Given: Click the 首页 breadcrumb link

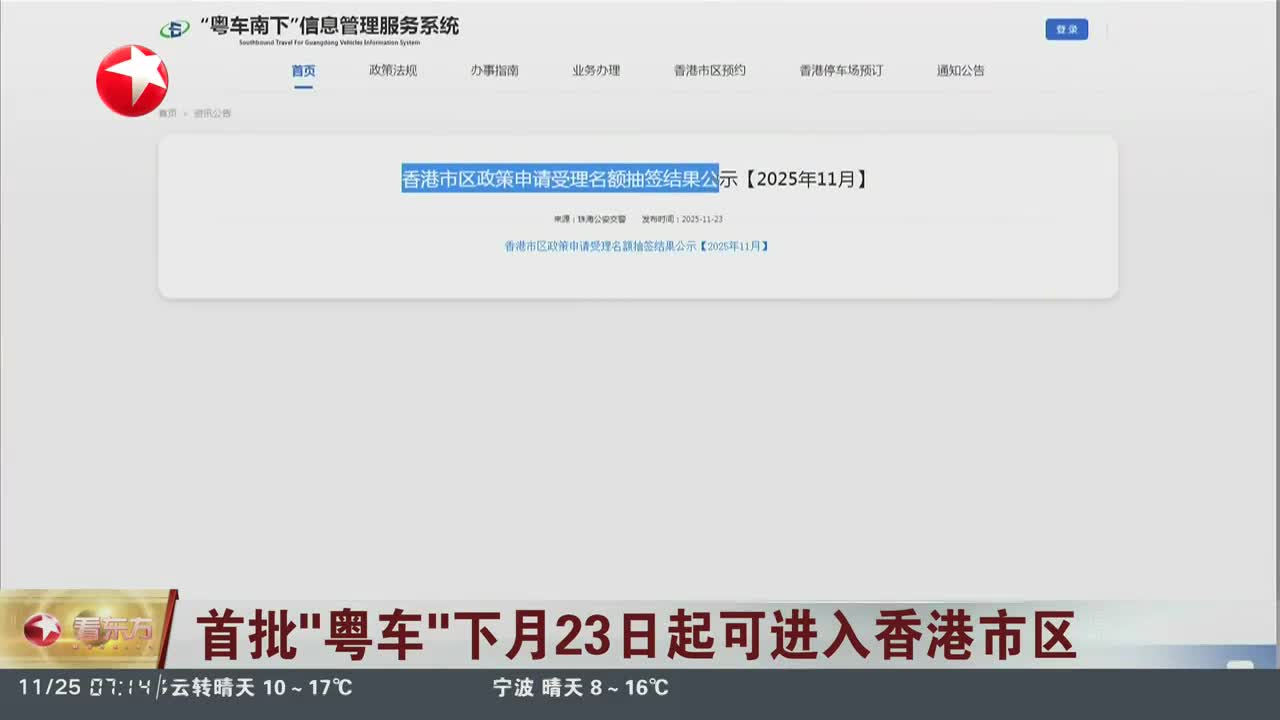Looking at the screenshot, I should coord(167,114).
